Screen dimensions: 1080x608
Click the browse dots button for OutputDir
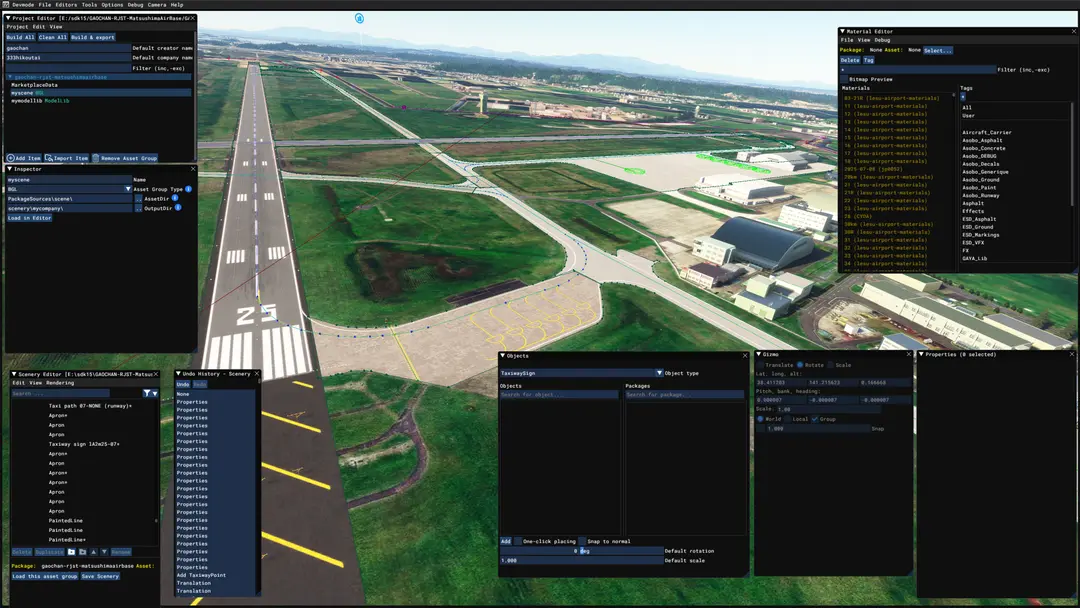point(138,208)
